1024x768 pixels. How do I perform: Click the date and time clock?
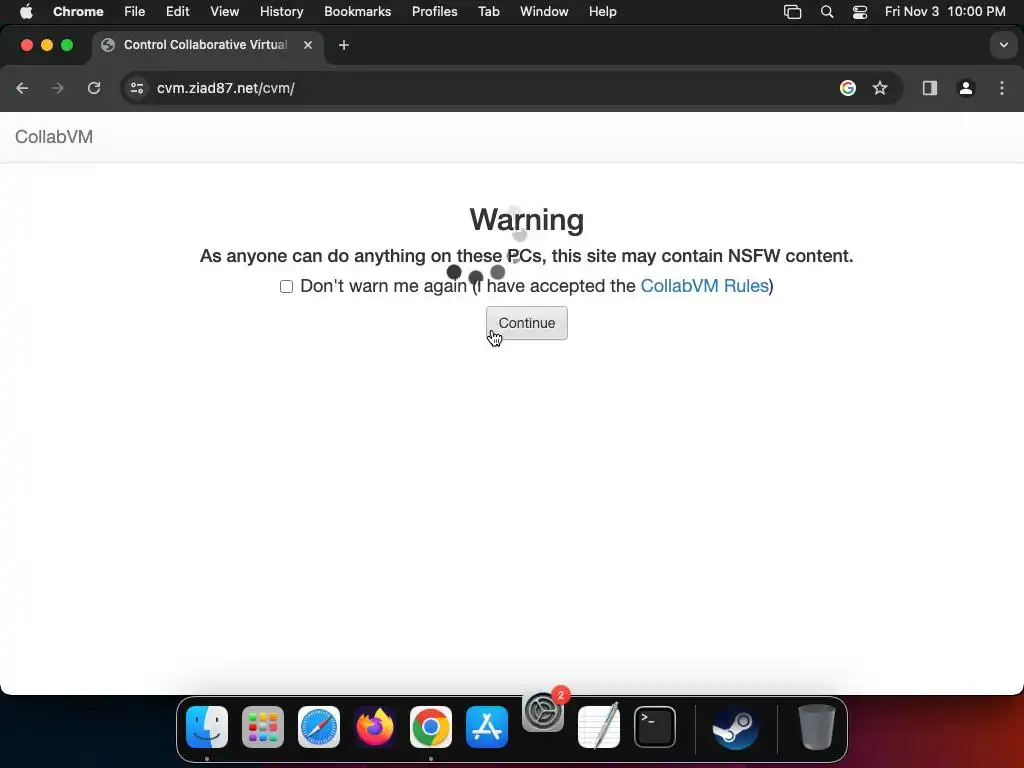tap(945, 12)
